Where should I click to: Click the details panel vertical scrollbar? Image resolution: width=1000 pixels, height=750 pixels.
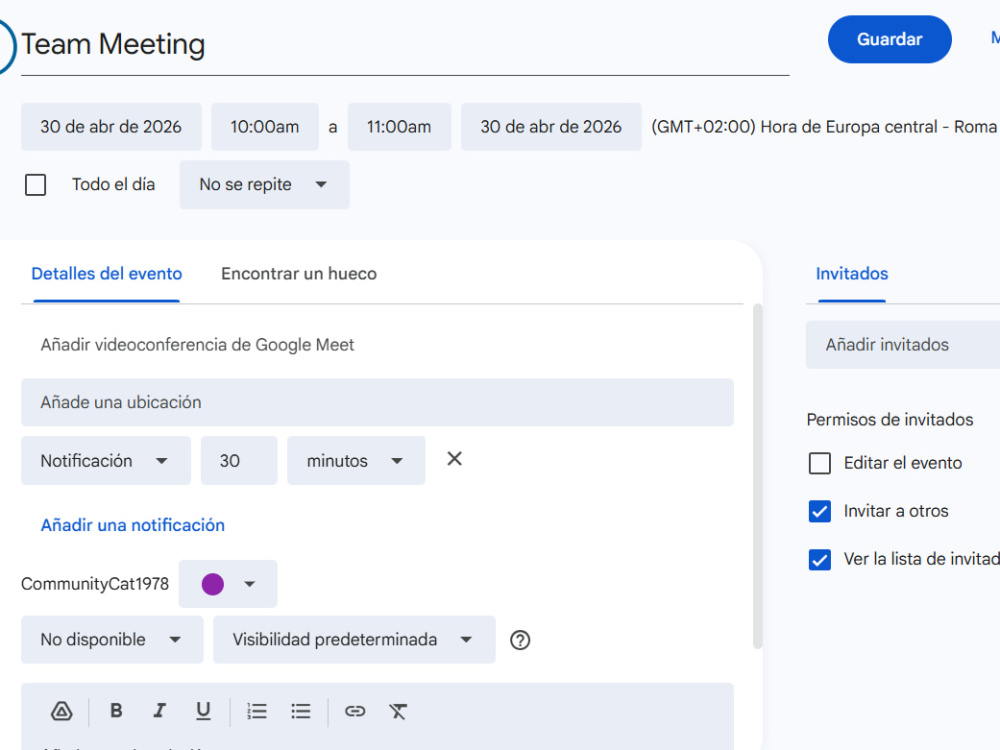758,476
